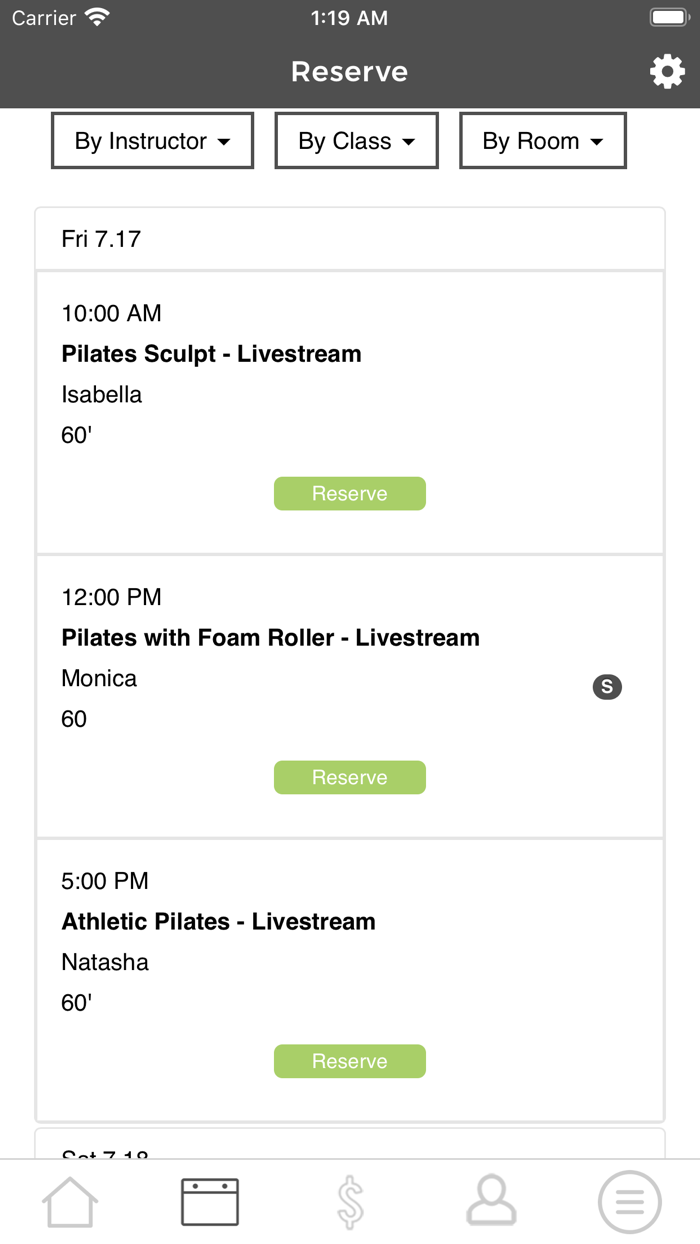Open app settings via the gear icon
Image resolution: width=700 pixels, height=1244 pixels.
[x=668, y=71]
